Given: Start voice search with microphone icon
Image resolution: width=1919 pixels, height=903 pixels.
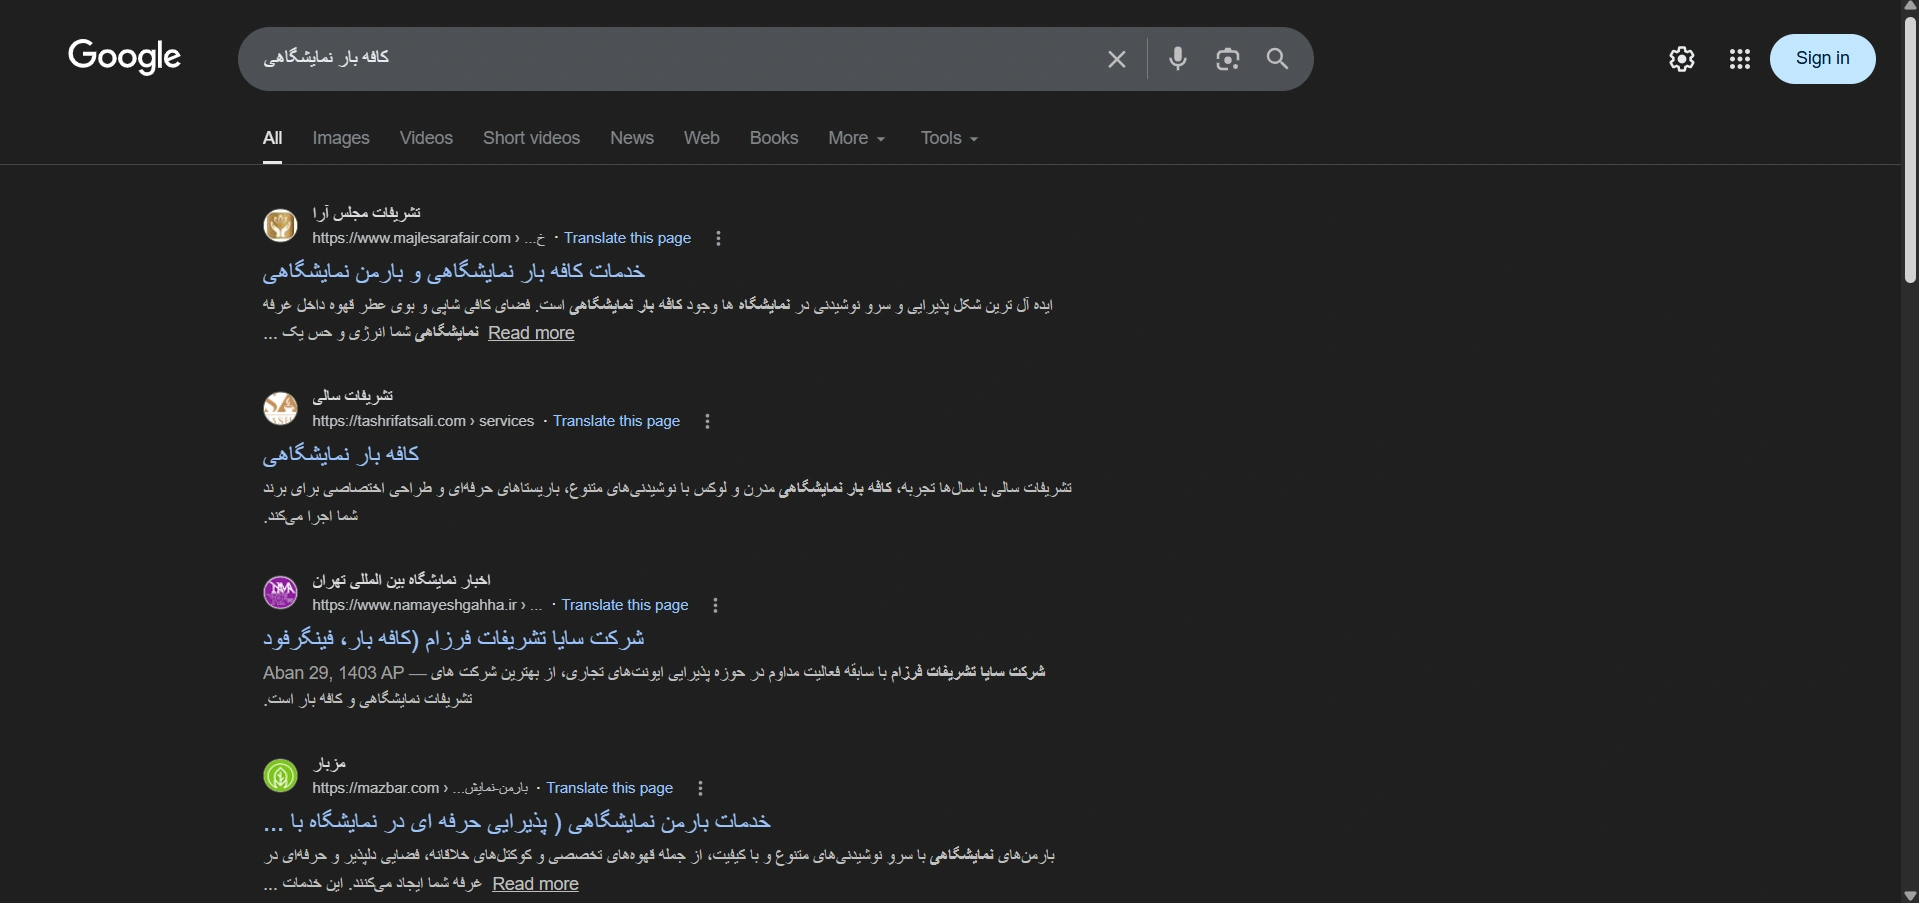Looking at the screenshot, I should click(1178, 59).
